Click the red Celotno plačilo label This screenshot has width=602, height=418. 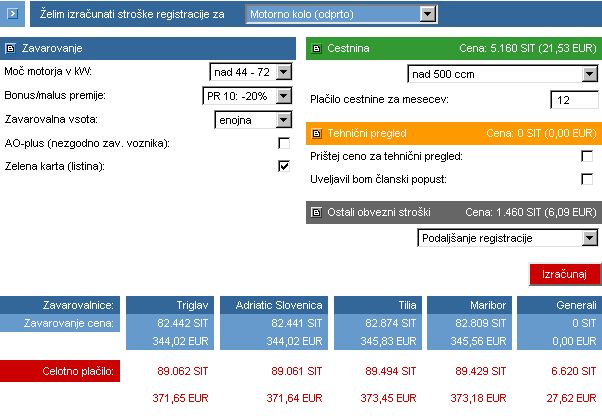(60, 371)
